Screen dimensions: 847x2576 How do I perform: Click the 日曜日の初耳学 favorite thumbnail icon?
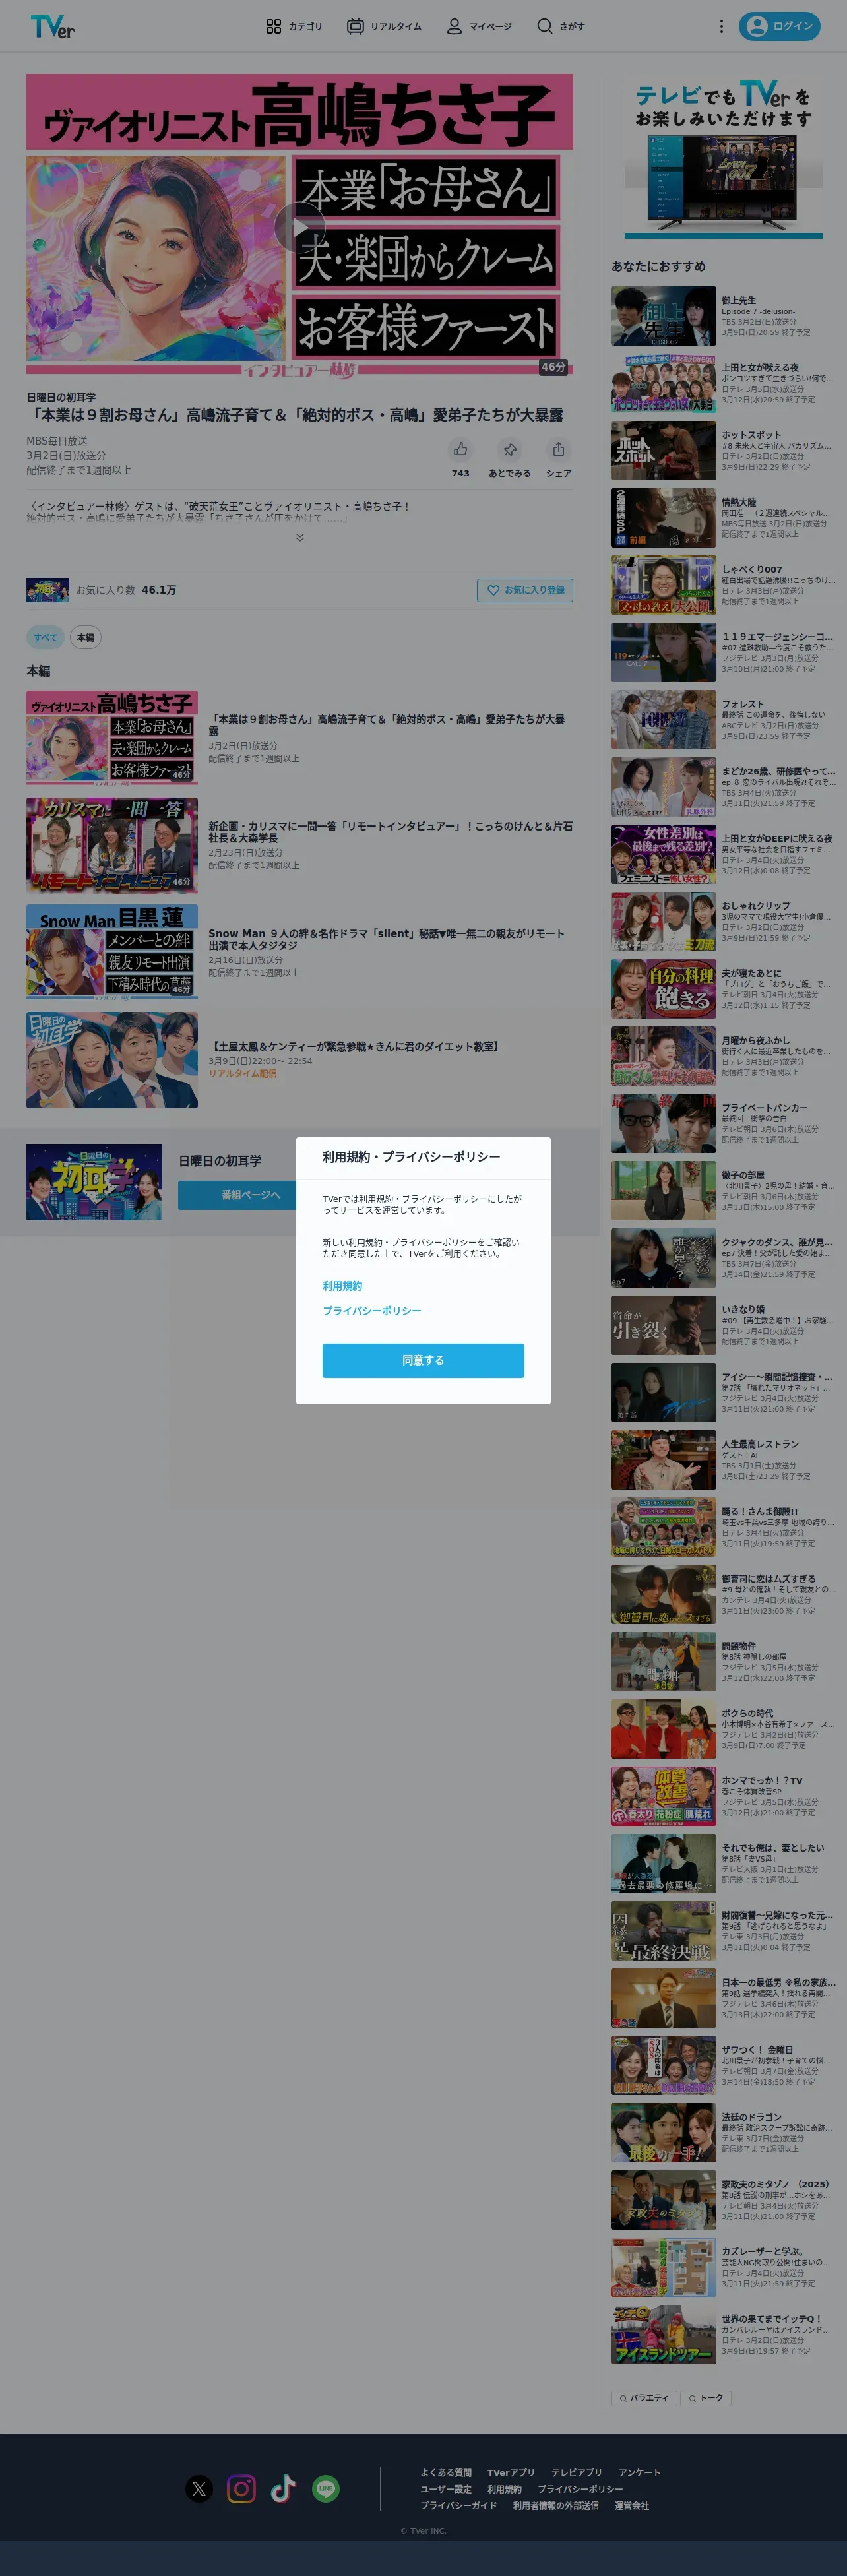[x=47, y=590]
